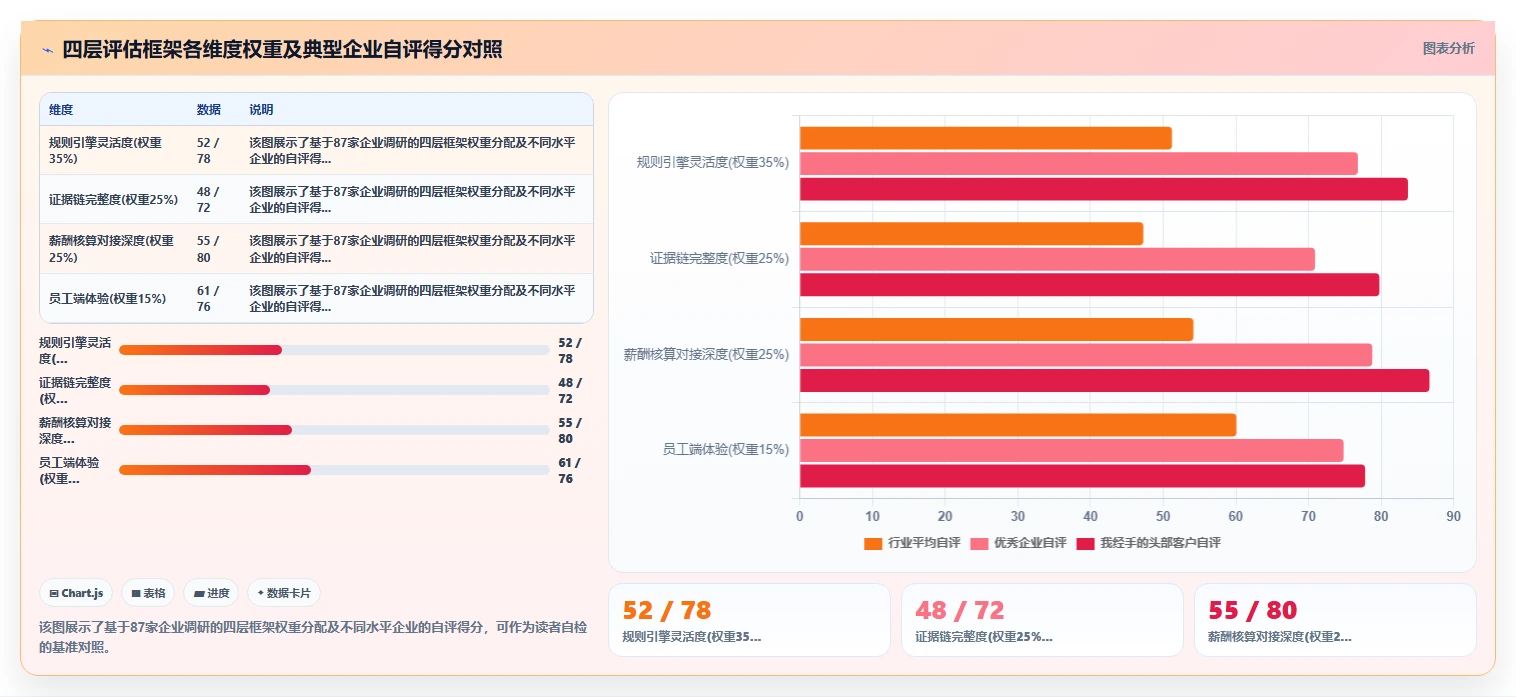
Task: Select the 进度 chip
Action: click(x=212, y=593)
